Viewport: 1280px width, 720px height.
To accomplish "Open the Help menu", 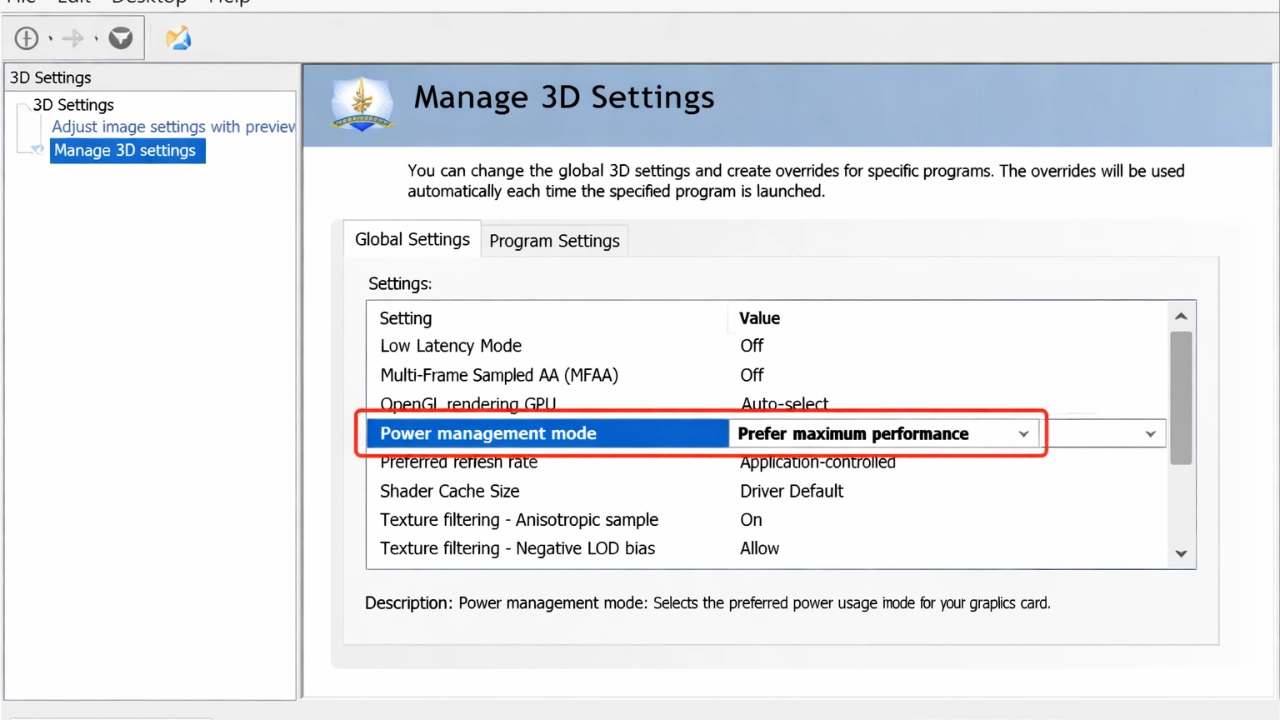I will point(228,3).
